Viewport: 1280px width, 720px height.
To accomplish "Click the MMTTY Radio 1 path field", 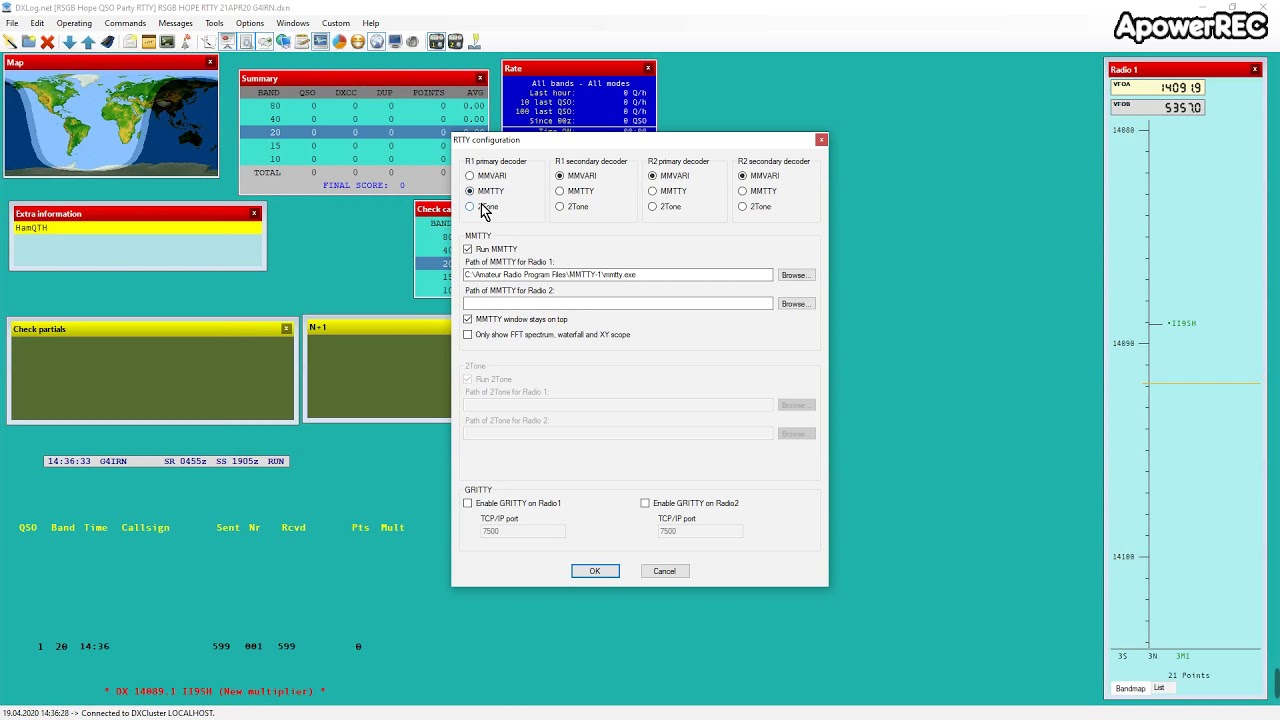I will [x=618, y=275].
